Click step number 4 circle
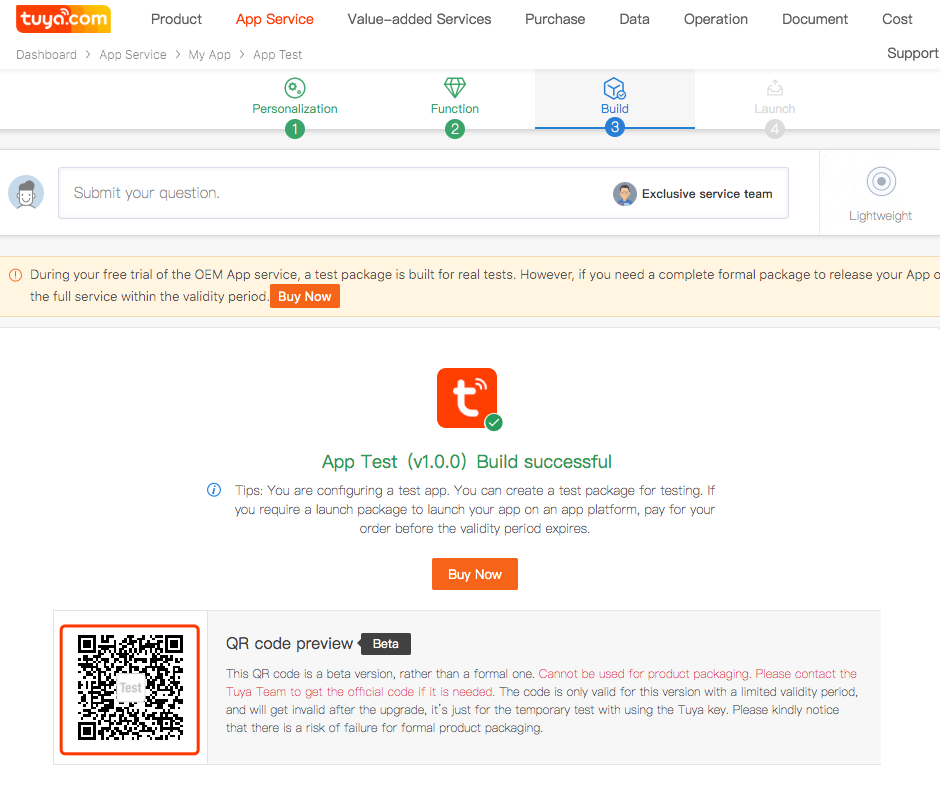 (775, 129)
